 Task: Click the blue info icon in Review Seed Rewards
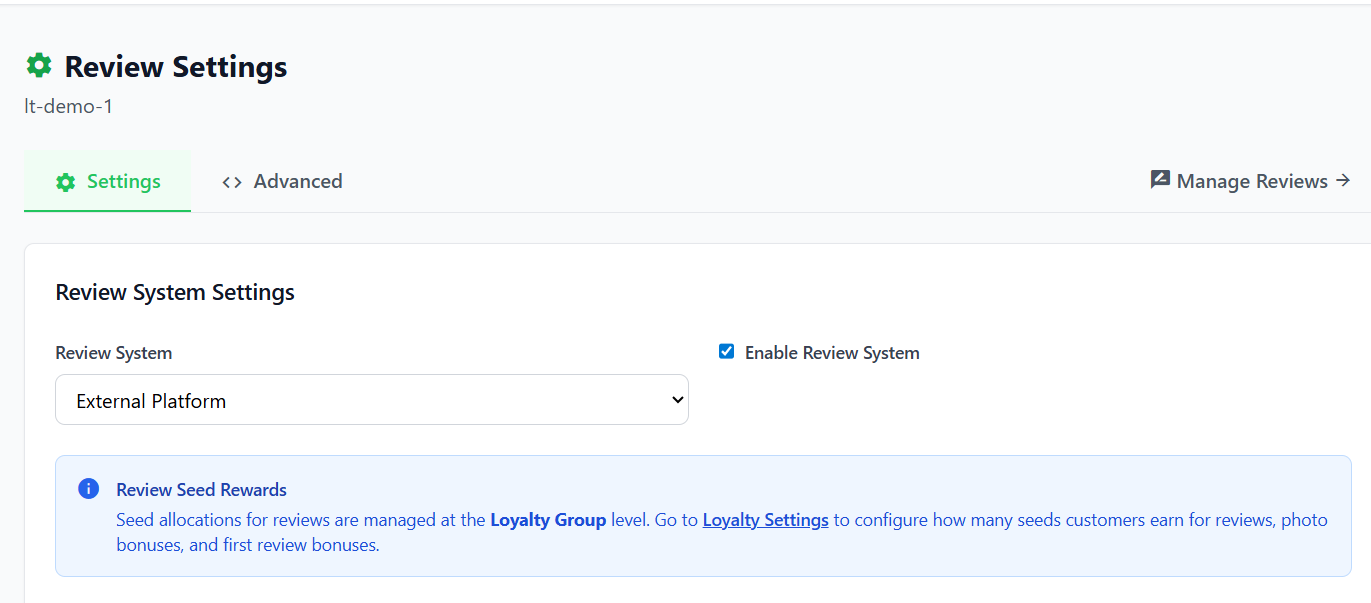pyautogui.click(x=88, y=489)
